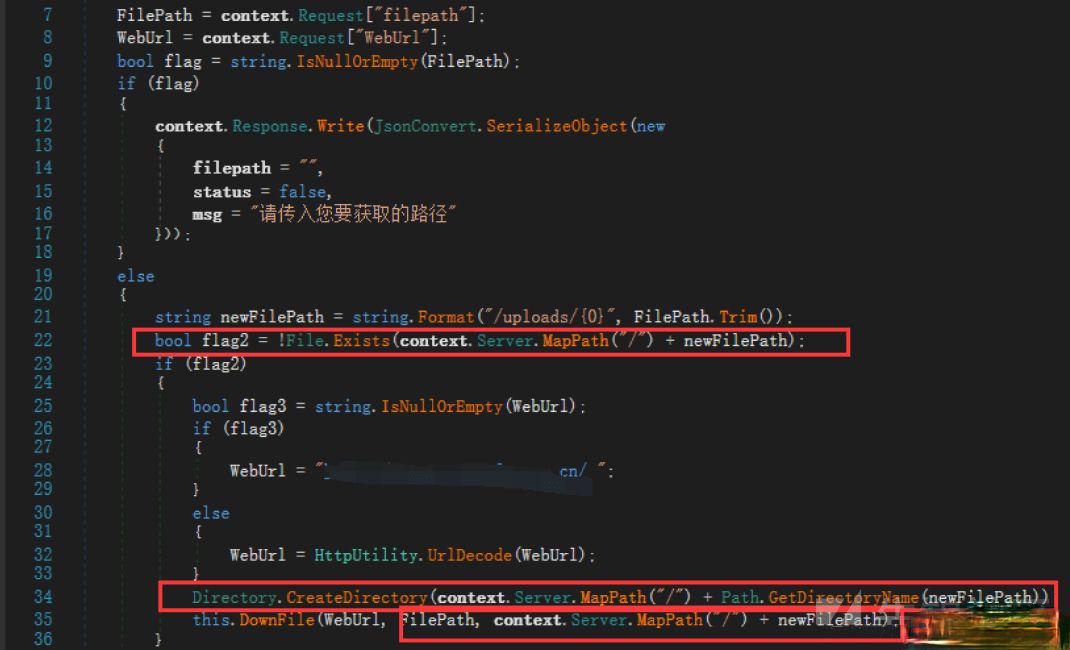Click the "/uploads/{0}" string literal
This screenshot has width=1070, height=650.
[549, 317]
